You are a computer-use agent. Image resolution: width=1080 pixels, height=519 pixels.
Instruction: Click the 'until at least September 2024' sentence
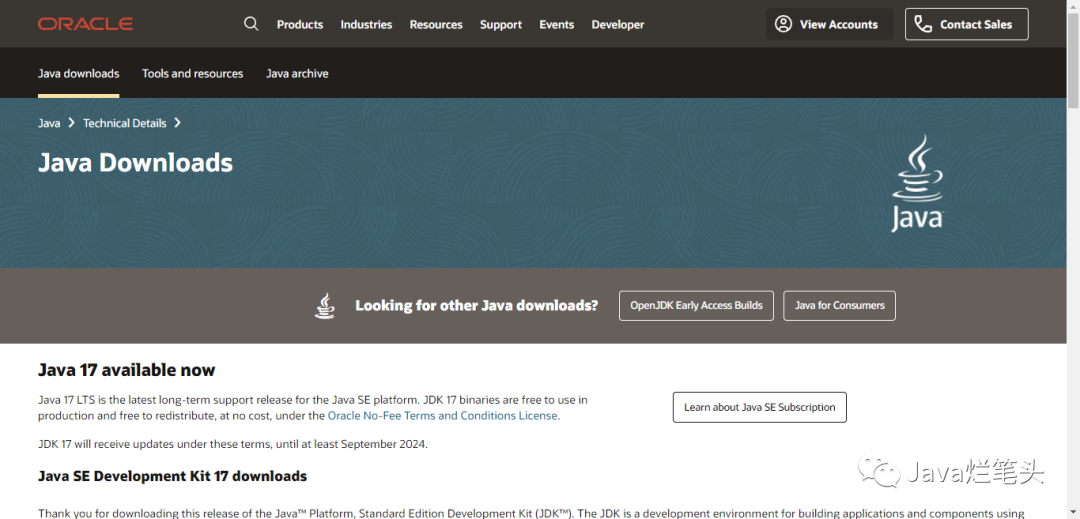[233, 444]
